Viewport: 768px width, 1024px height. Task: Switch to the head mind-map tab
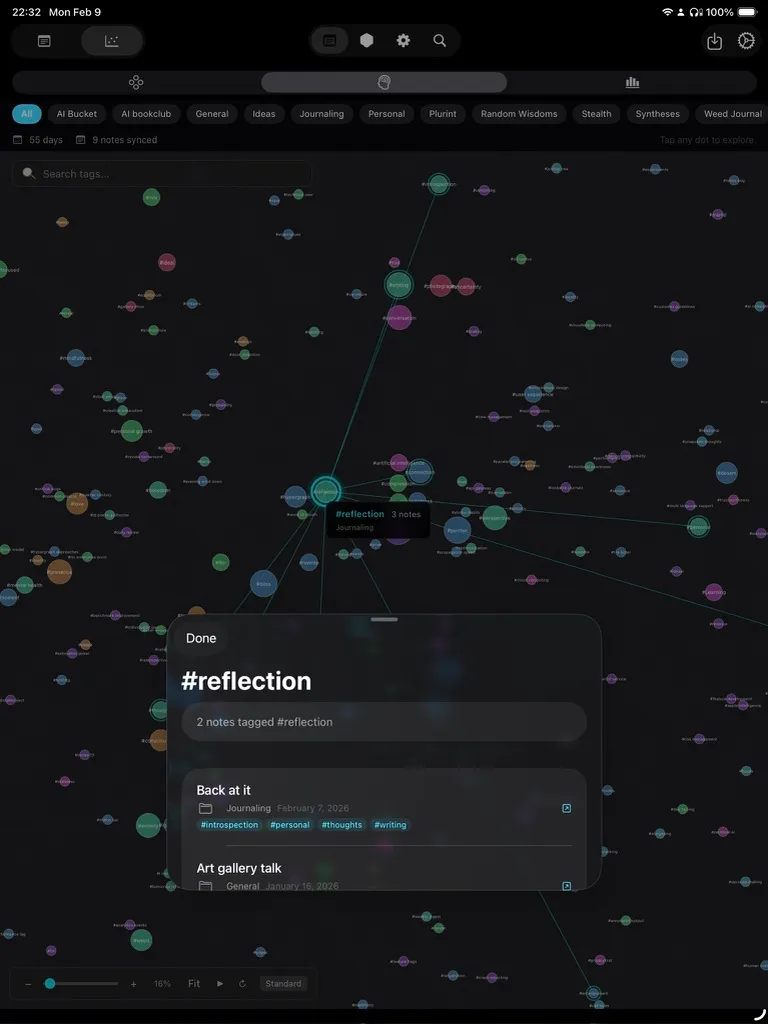point(384,82)
